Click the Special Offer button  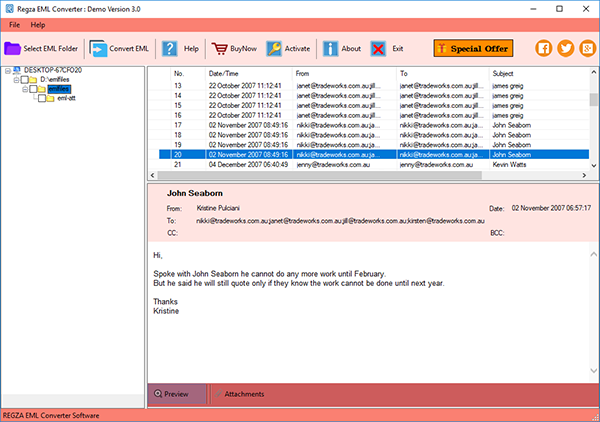click(473, 48)
